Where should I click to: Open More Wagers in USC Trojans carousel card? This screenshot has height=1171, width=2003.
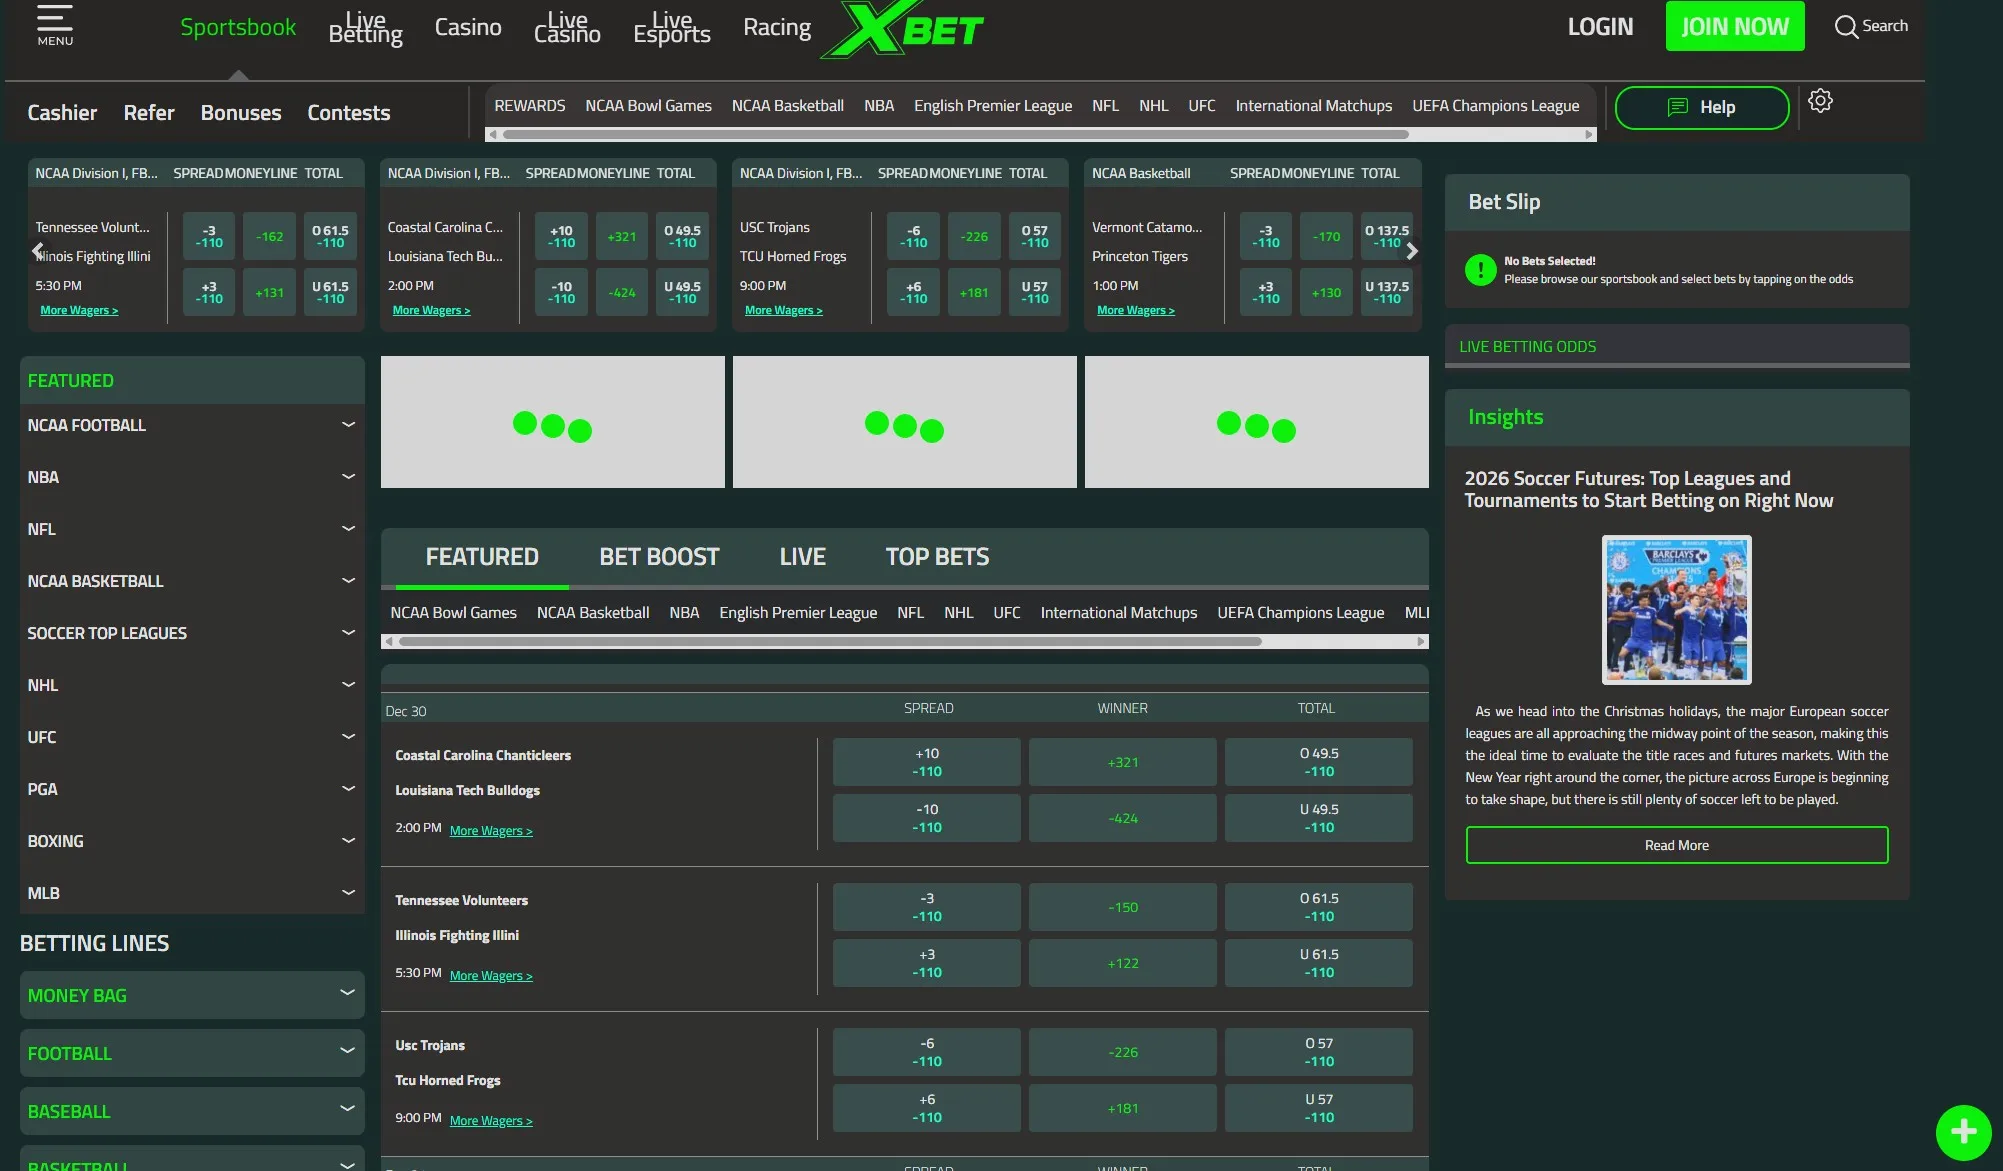(784, 310)
